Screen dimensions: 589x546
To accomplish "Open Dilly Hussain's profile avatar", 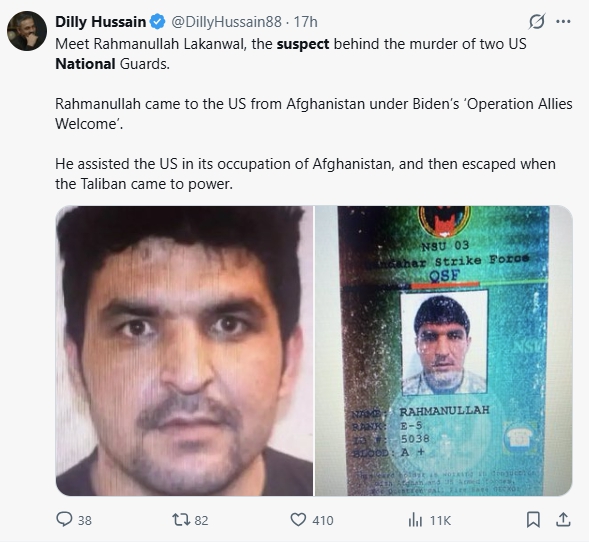I will pos(27,31).
